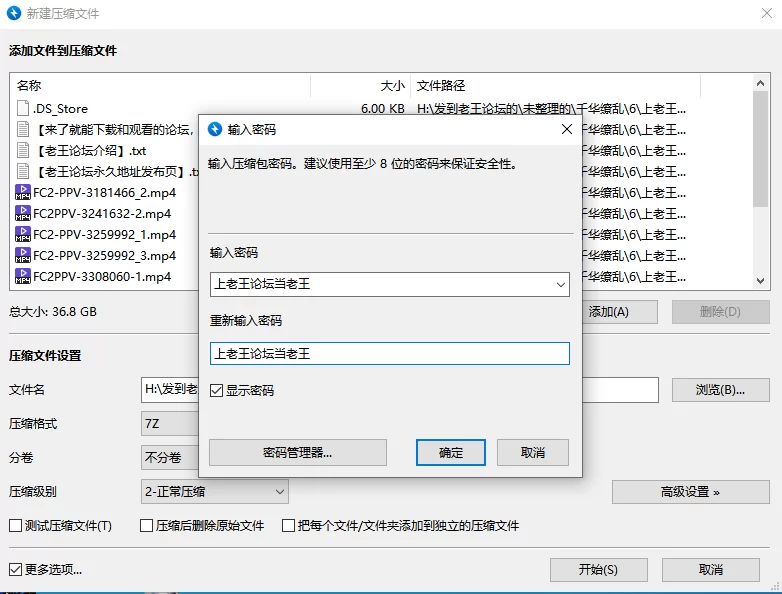Click the 文件名 path input field
This screenshot has height=594, width=782.
399,390
